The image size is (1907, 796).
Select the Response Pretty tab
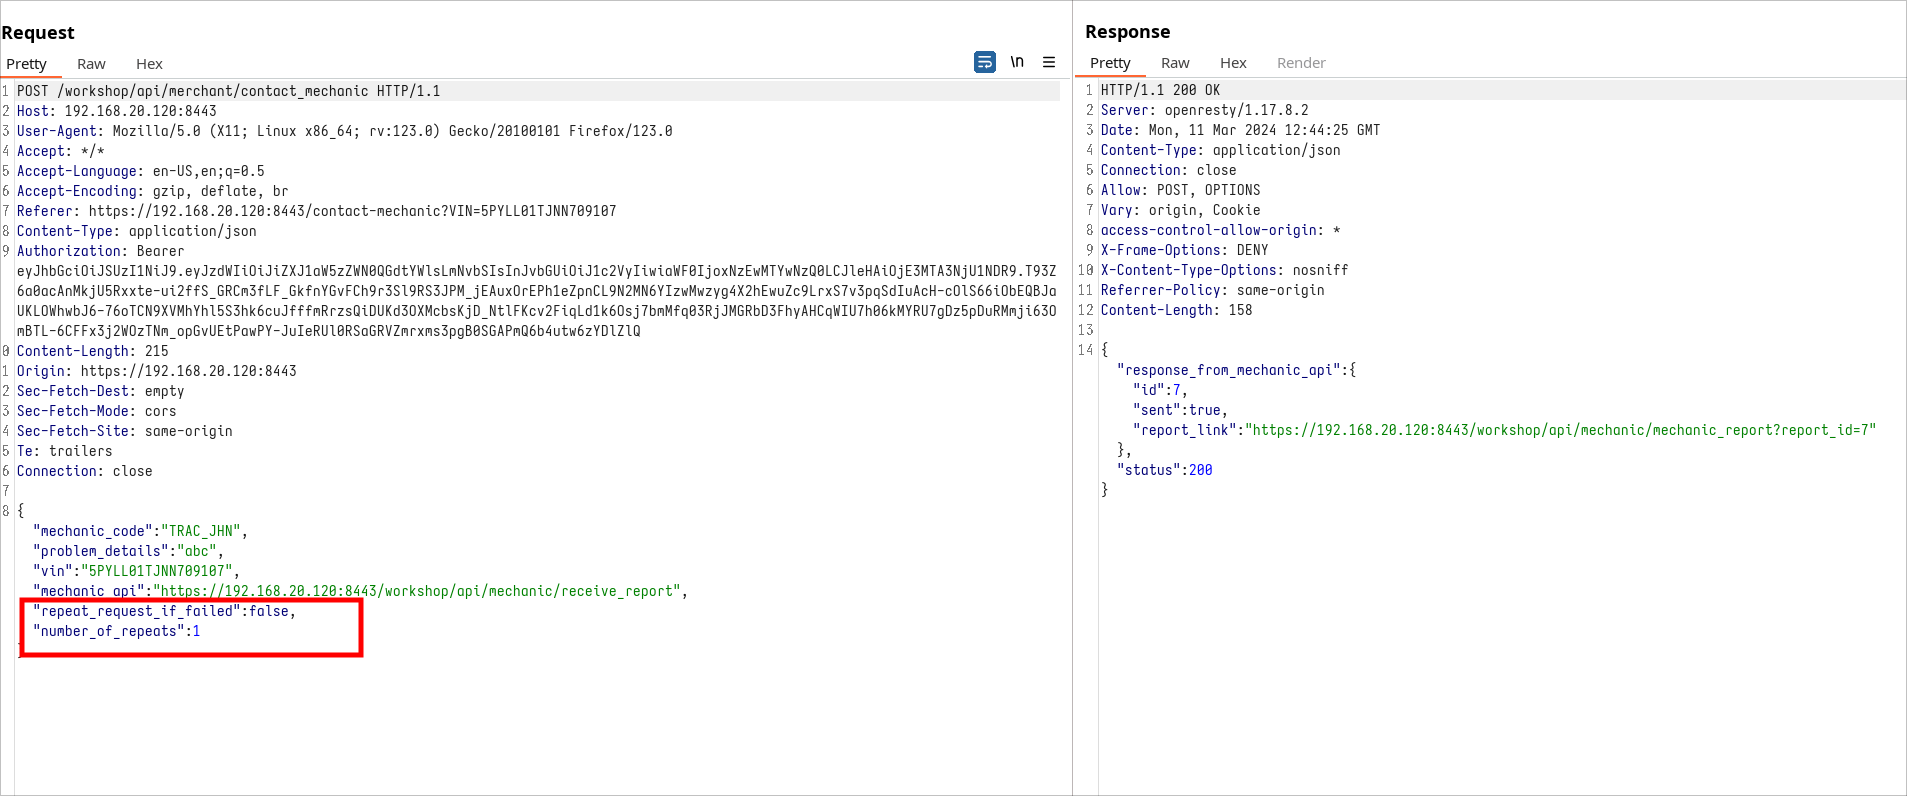click(x=1110, y=63)
